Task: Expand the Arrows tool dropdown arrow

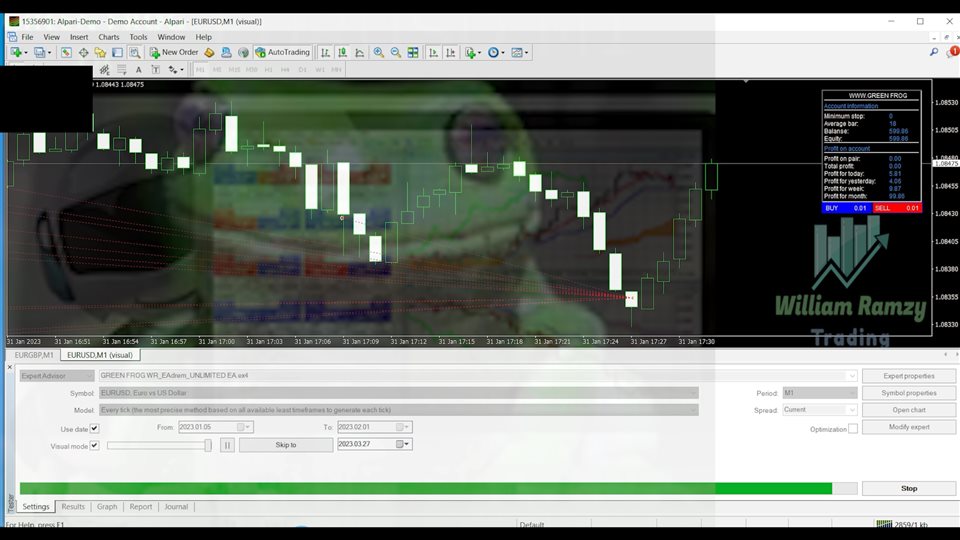Action: [182, 70]
